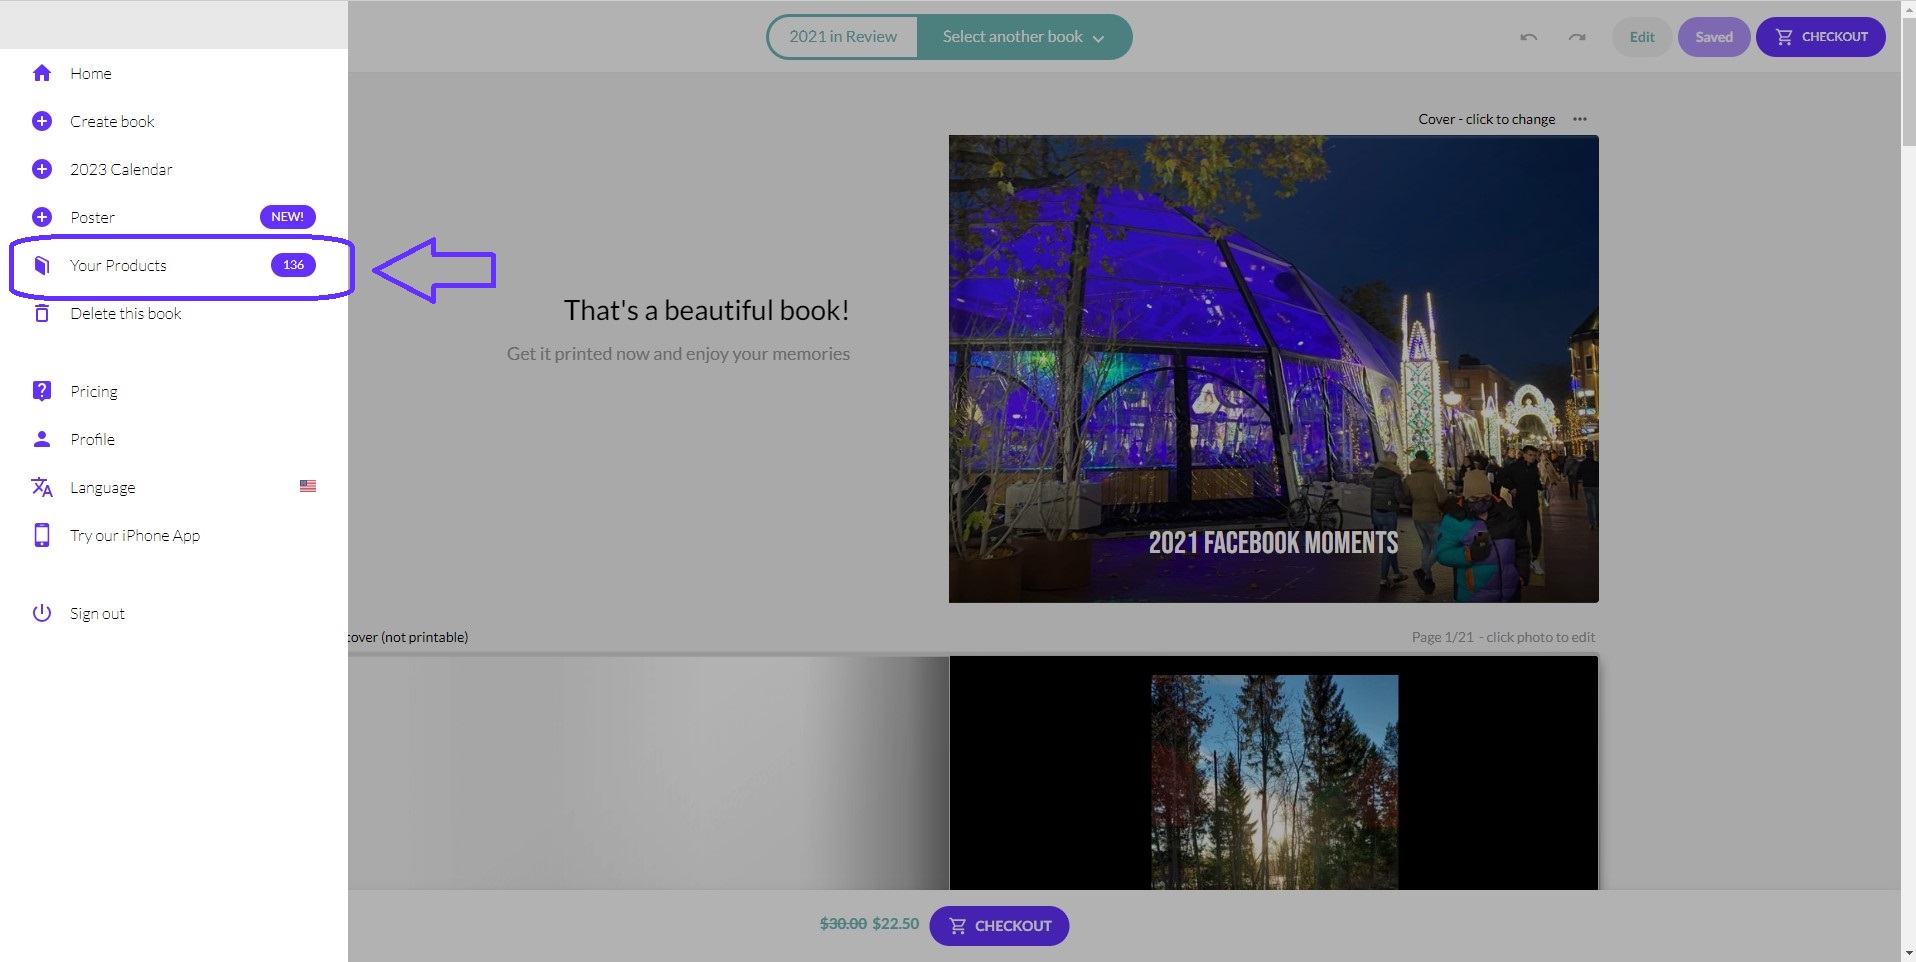Viewport: 1916px width, 962px height.
Task: Click the bottom CHECKOUT button
Action: (999, 925)
